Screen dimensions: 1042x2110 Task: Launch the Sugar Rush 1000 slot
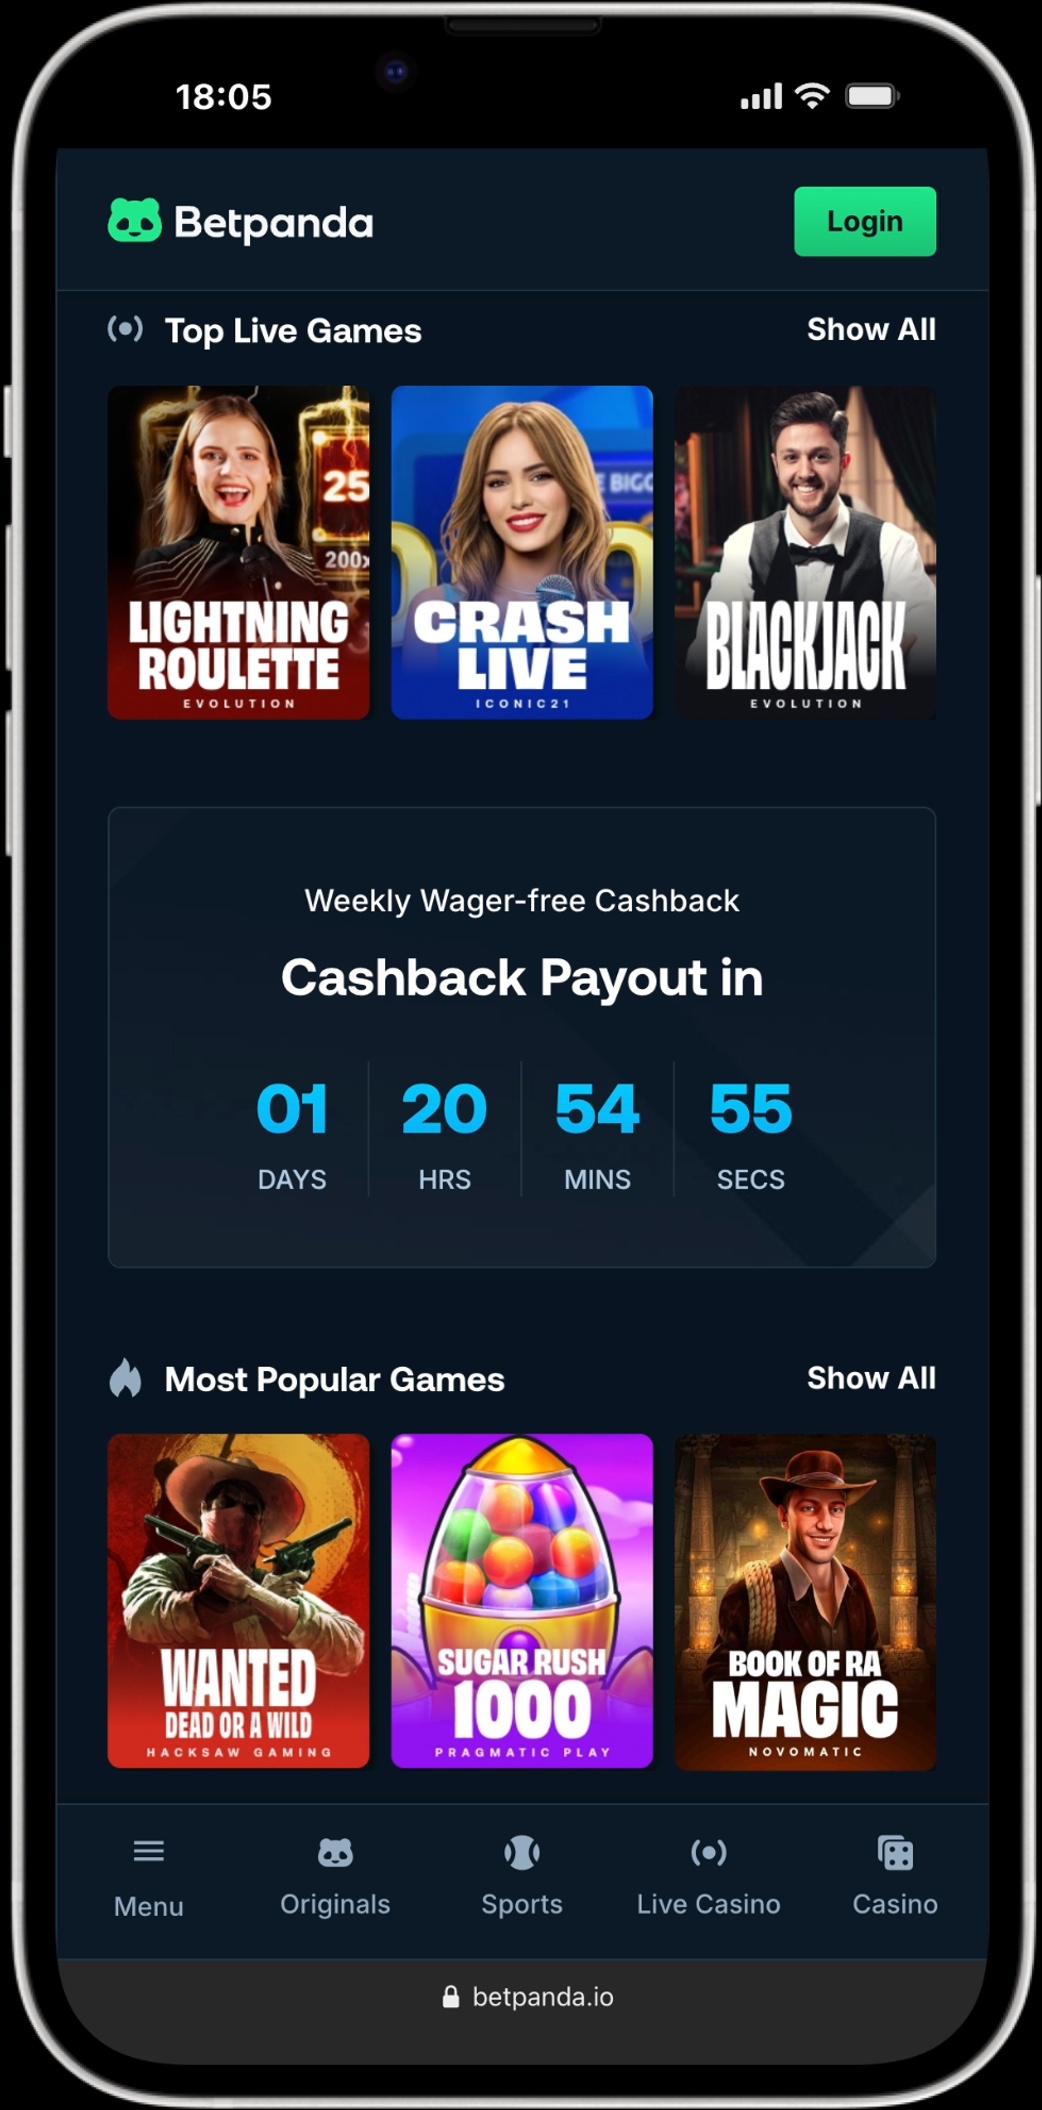point(522,1601)
